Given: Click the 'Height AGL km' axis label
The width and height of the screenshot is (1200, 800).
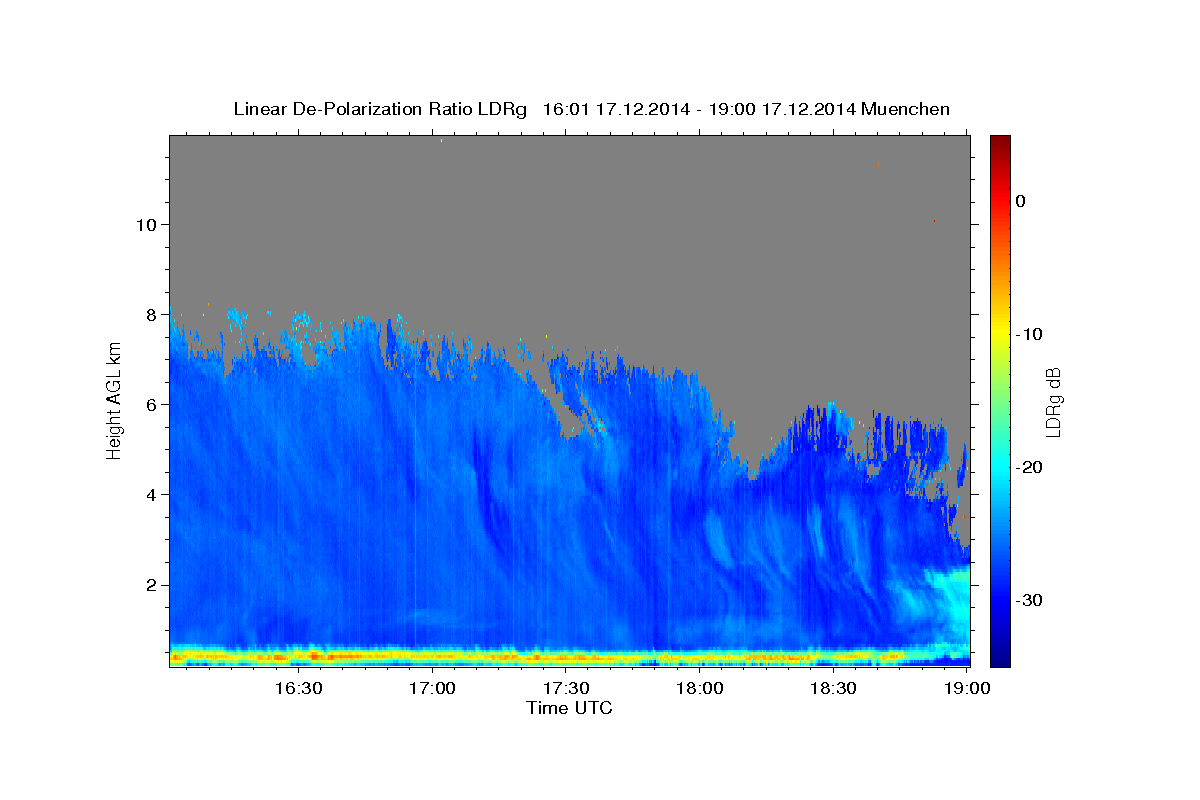Looking at the screenshot, I should click(115, 400).
